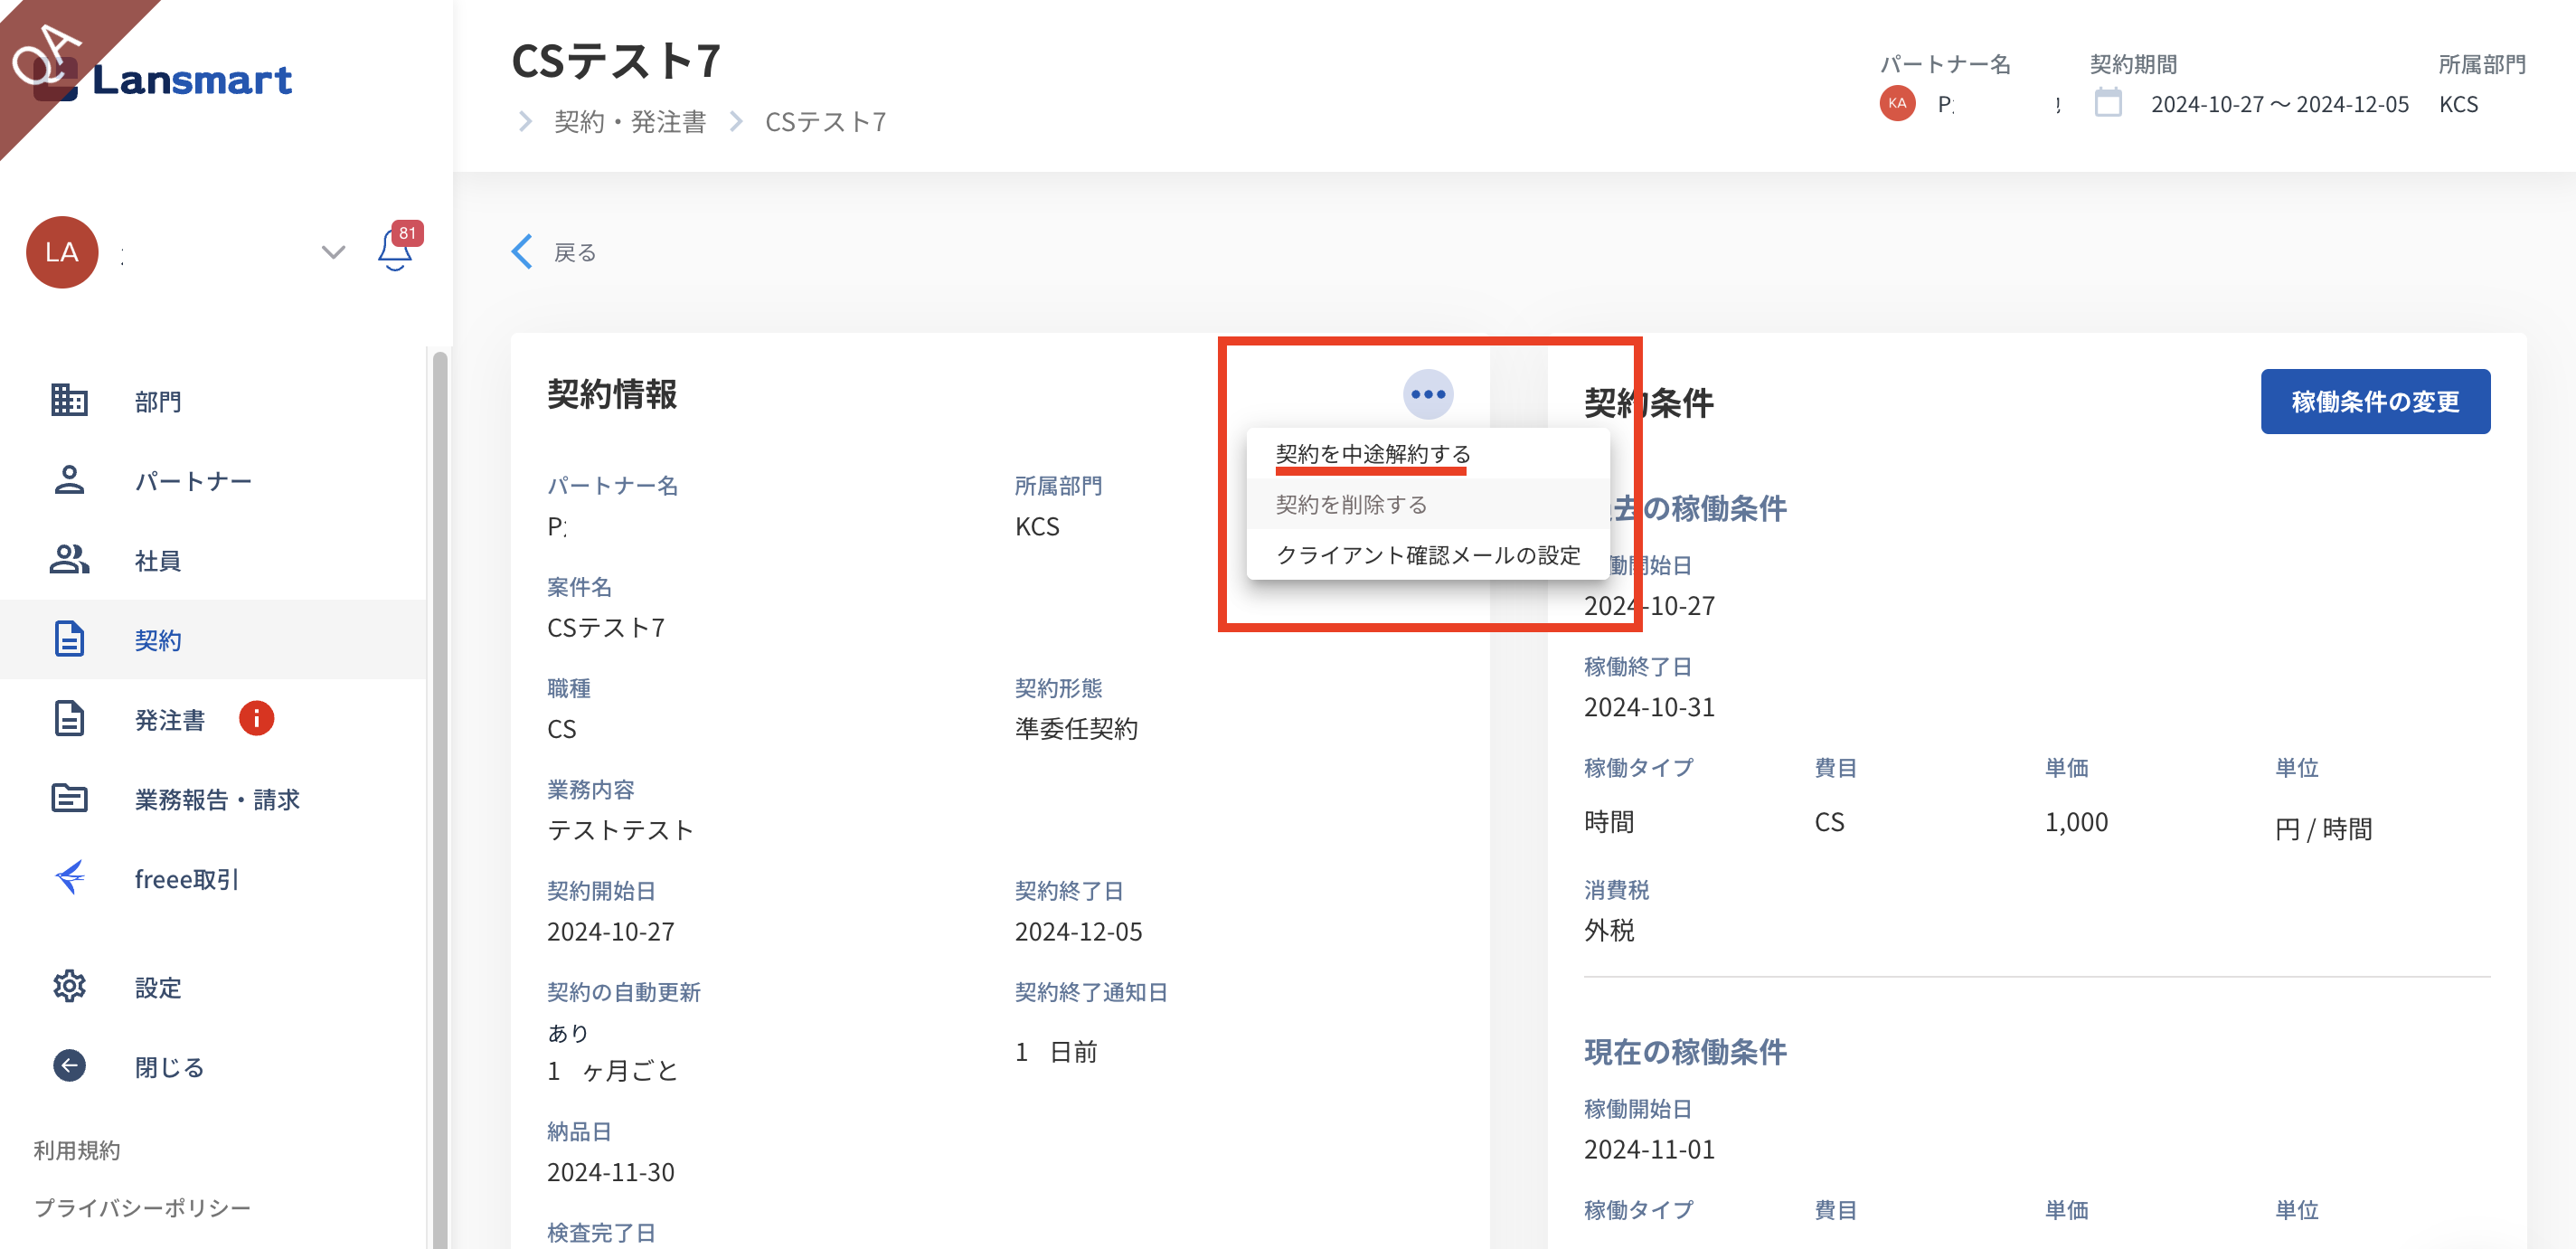Pick クライアント確認メールの設定 menu option
Viewport: 2576px width, 1249px height.
pyautogui.click(x=1427, y=555)
